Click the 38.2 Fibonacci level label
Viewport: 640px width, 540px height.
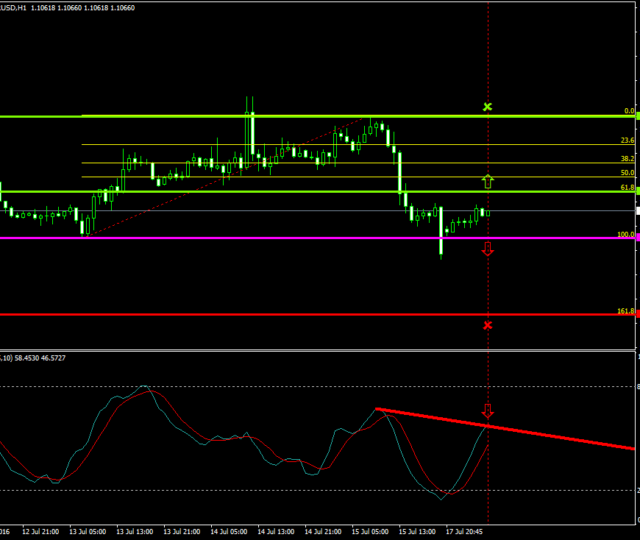627,159
